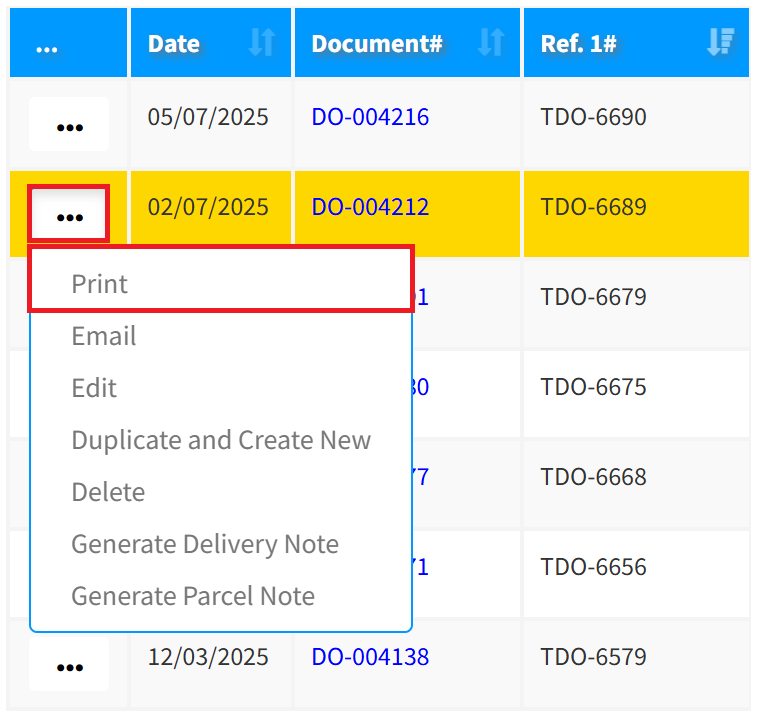This screenshot has width=760, height=719.
Task: Choose Delete in the actions menu
Action: coord(108,492)
